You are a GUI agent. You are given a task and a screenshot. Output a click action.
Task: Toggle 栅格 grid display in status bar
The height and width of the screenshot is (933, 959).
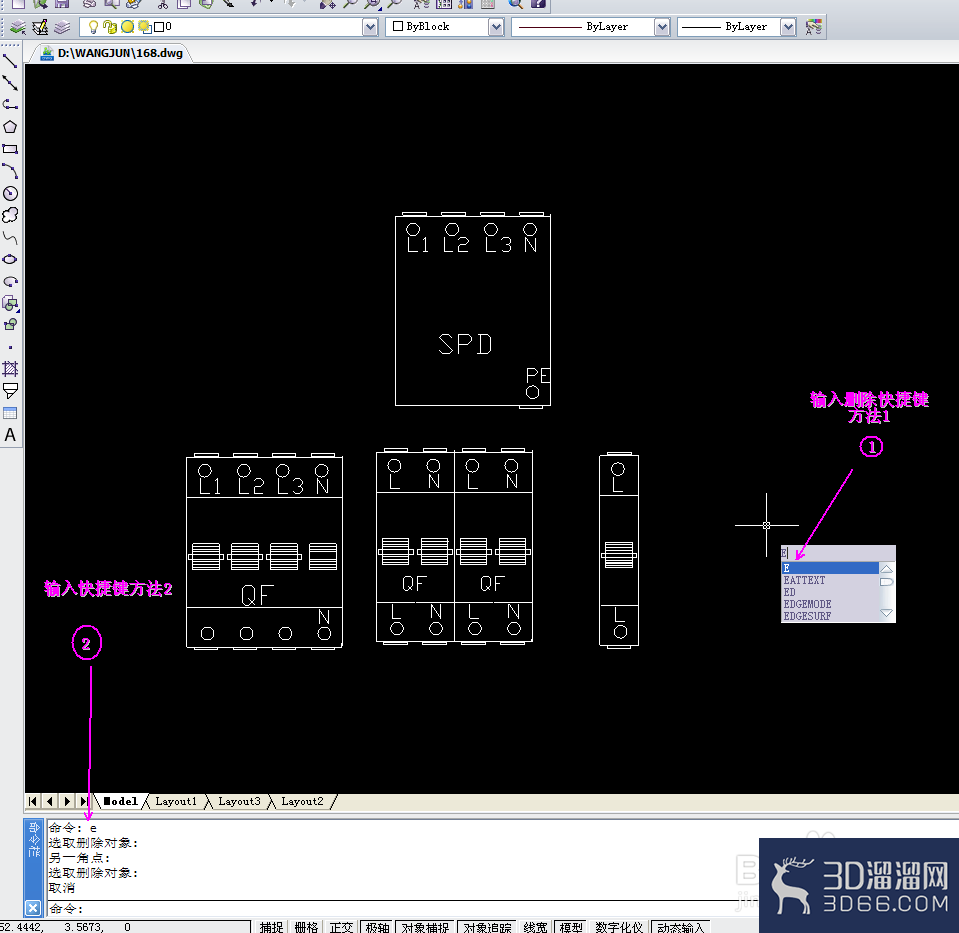point(306,927)
